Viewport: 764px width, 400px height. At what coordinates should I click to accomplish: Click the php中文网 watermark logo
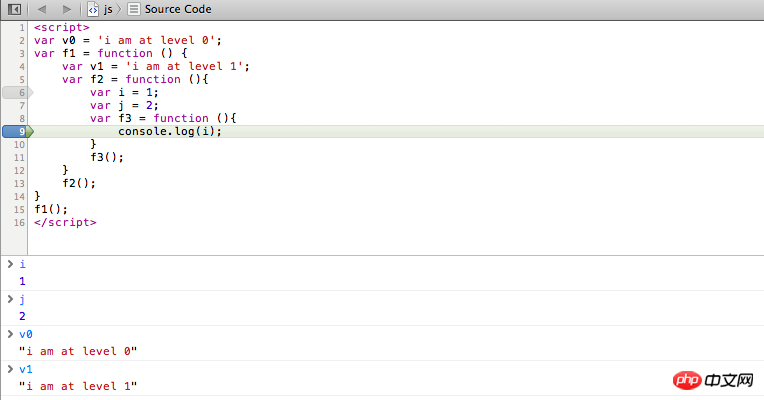(x=713, y=380)
